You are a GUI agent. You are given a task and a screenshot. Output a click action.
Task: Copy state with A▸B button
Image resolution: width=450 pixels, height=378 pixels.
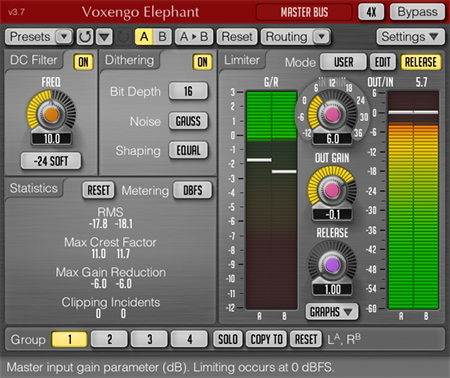(194, 37)
